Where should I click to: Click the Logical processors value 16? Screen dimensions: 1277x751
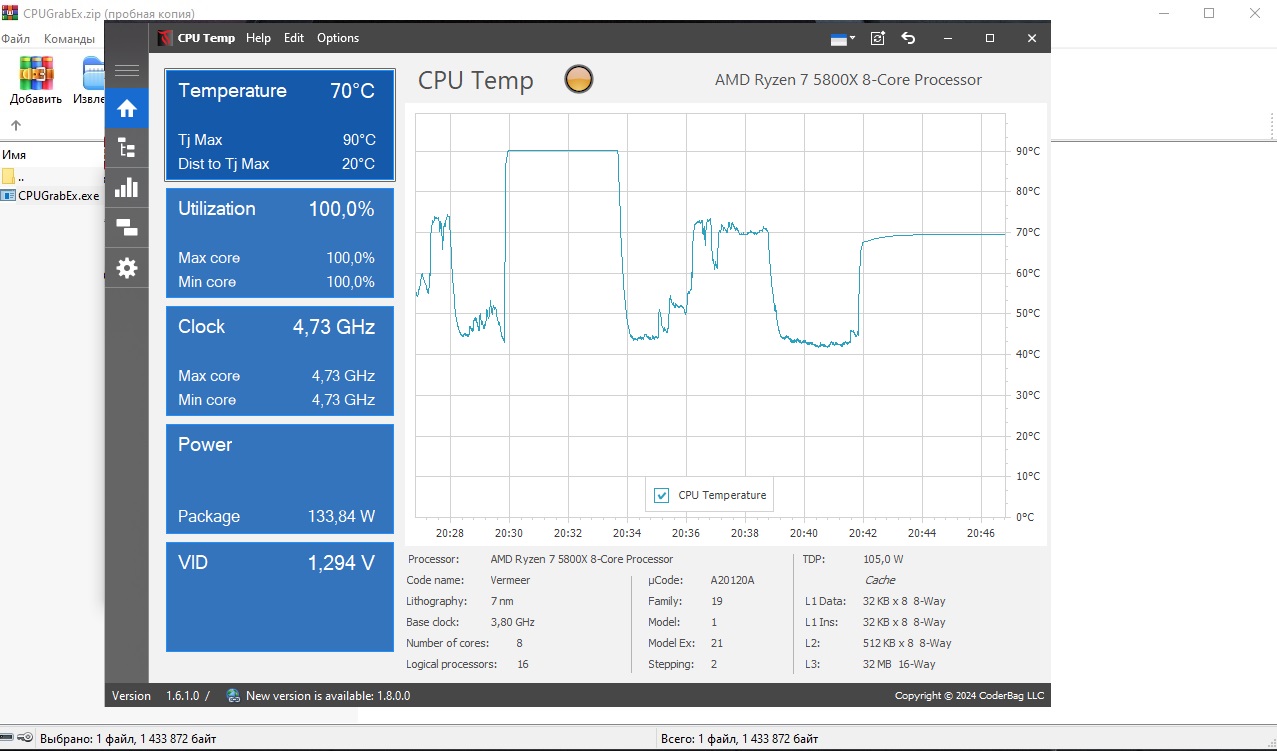pyautogui.click(x=523, y=664)
